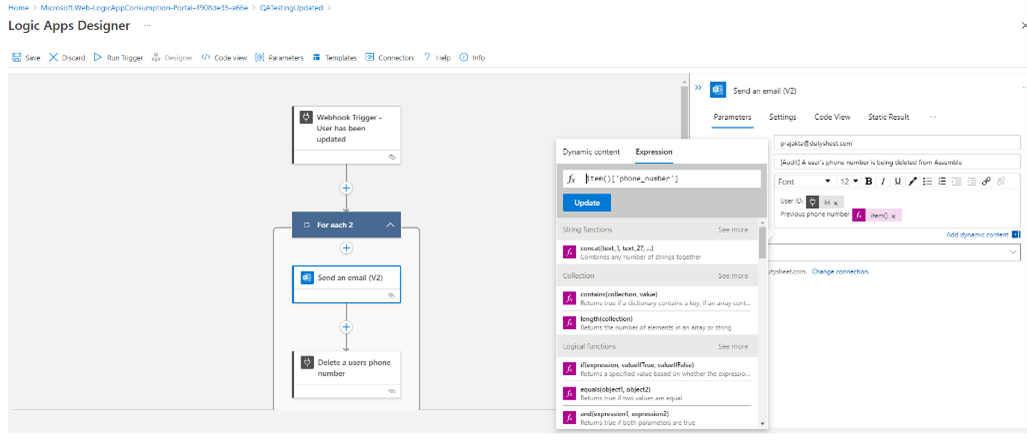1027x440 pixels.
Task: Collapse the For each 2 block
Action: point(390,225)
